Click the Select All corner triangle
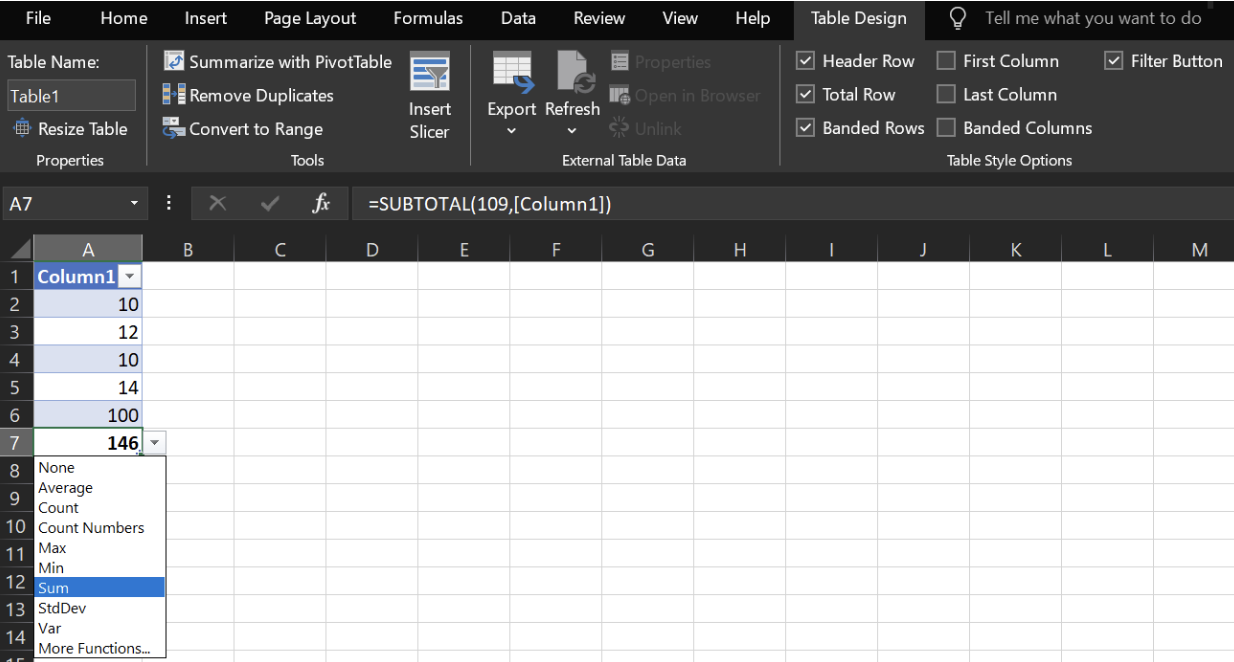 coord(22,250)
